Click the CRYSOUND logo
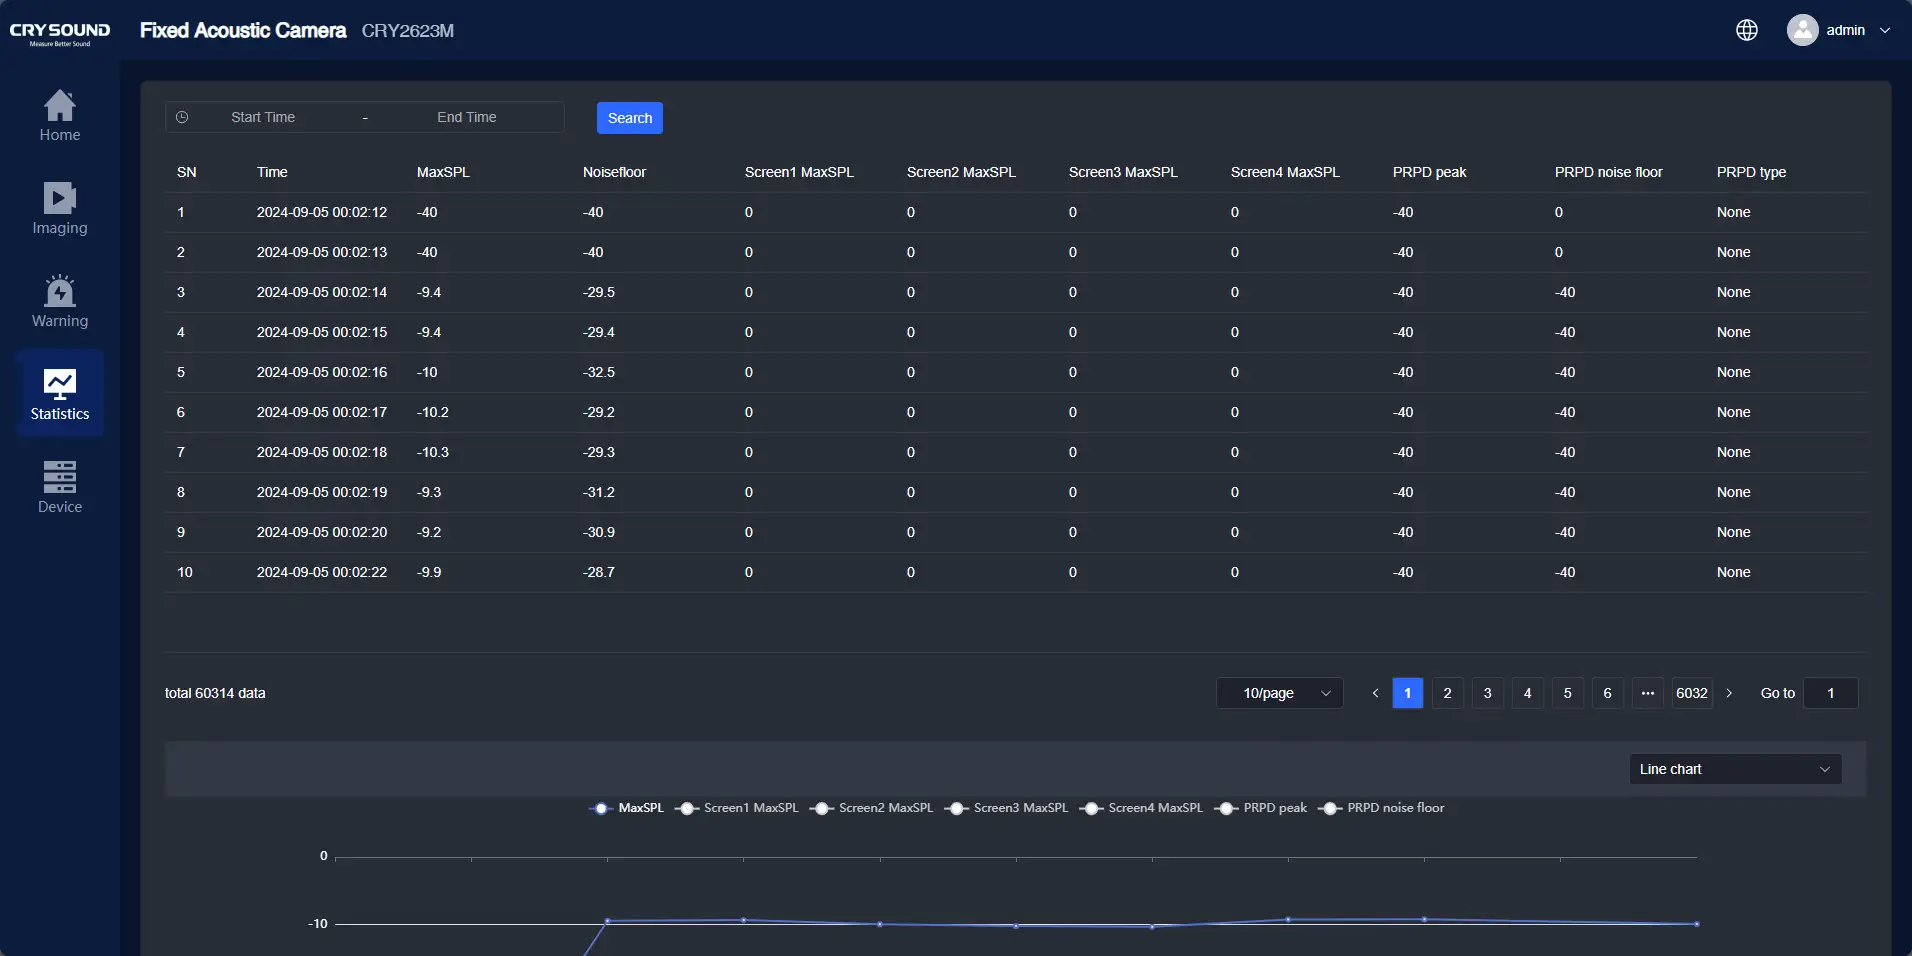1912x956 pixels. [x=59, y=31]
